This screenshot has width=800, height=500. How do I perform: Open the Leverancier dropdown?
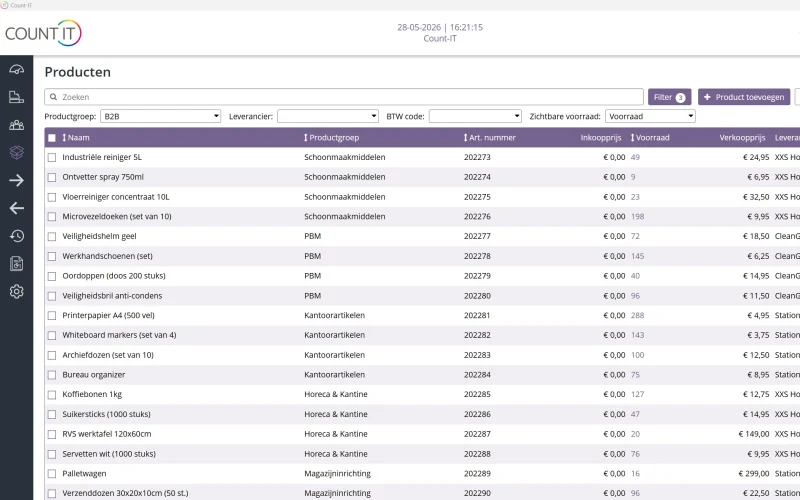[x=328, y=116]
